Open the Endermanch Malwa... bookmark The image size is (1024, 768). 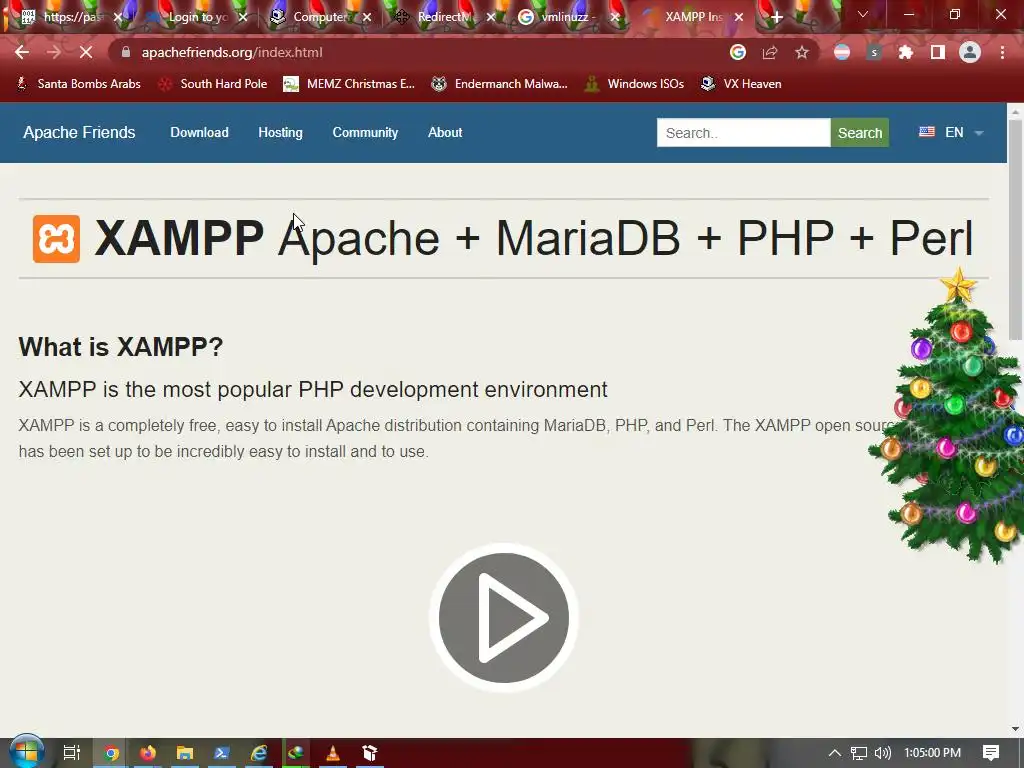pos(500,84)
